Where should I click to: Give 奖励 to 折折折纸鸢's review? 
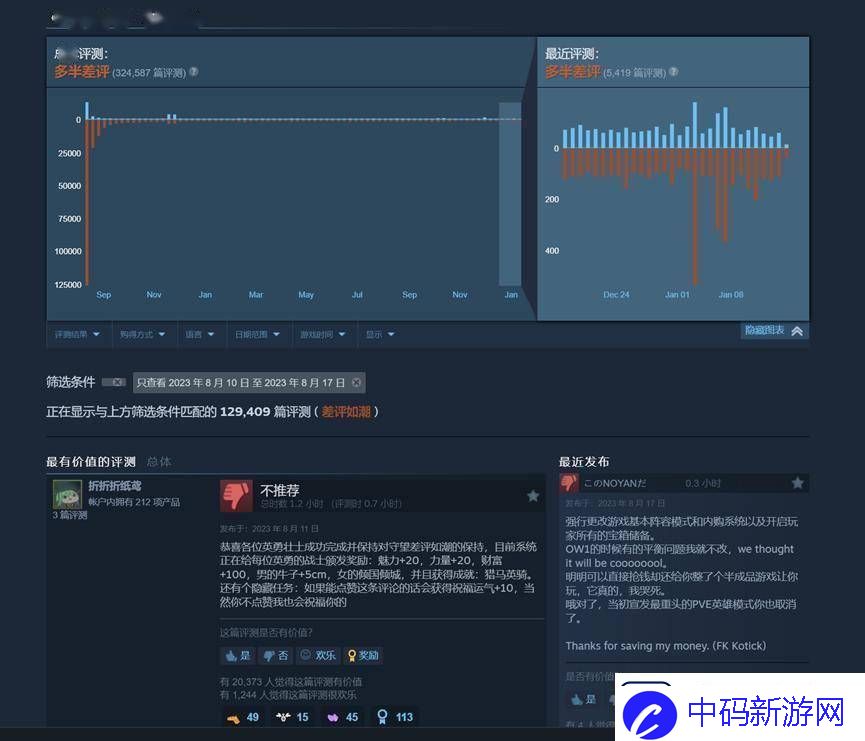pyautogui.click(x=363, y=655)
